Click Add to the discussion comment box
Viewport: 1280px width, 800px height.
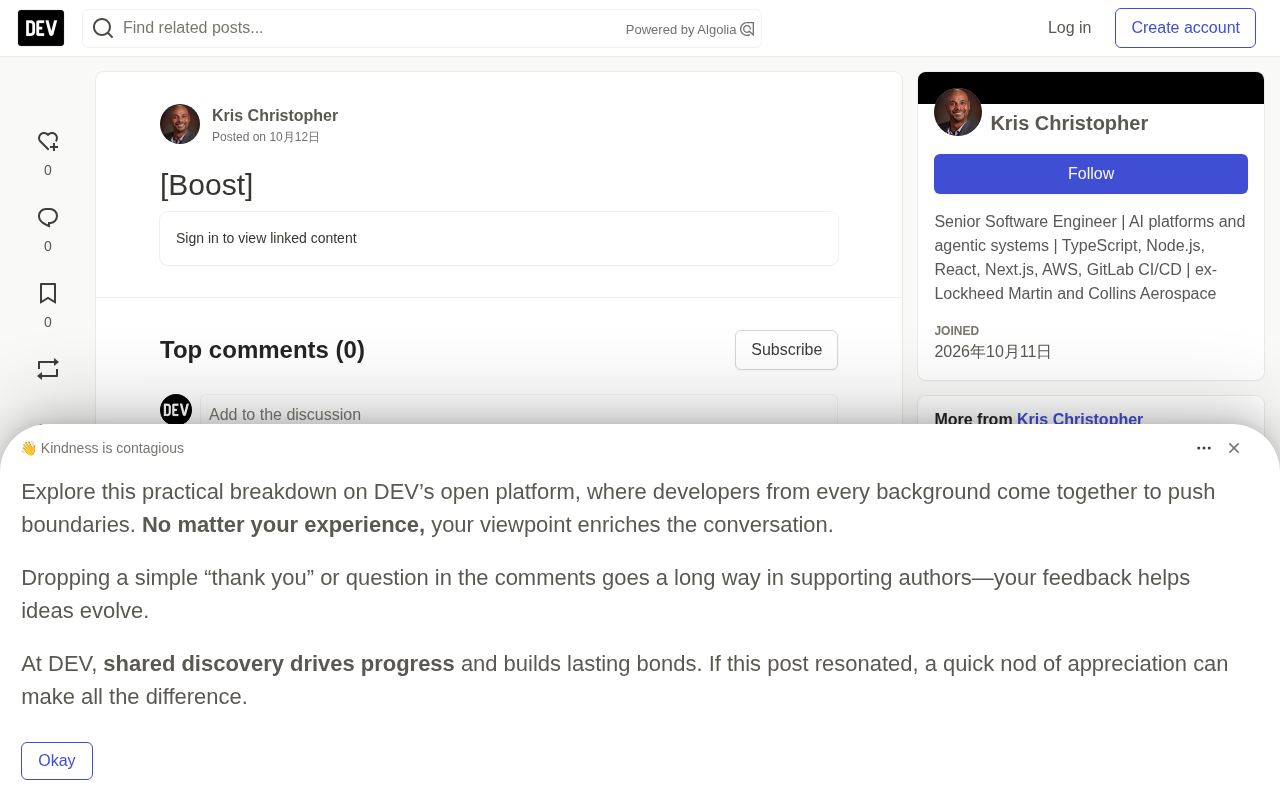(x=519, y=411)
